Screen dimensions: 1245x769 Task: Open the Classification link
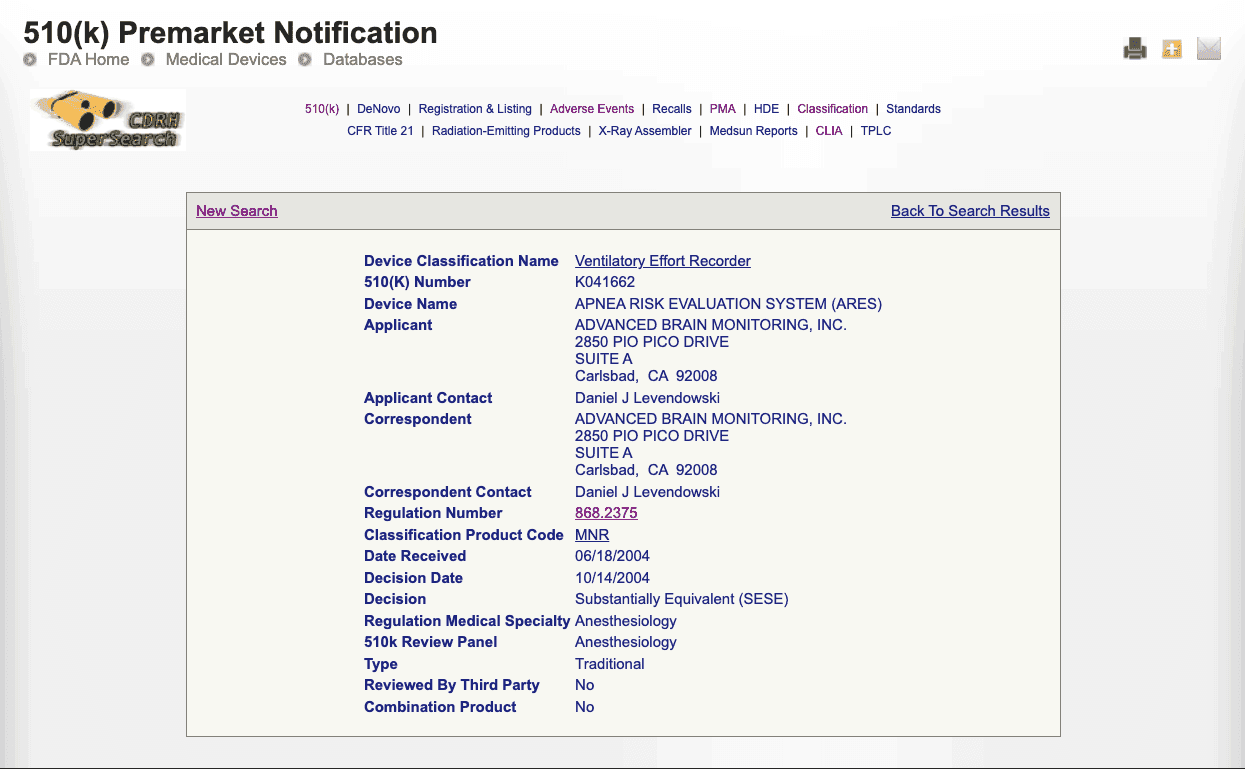coord(832,109)
